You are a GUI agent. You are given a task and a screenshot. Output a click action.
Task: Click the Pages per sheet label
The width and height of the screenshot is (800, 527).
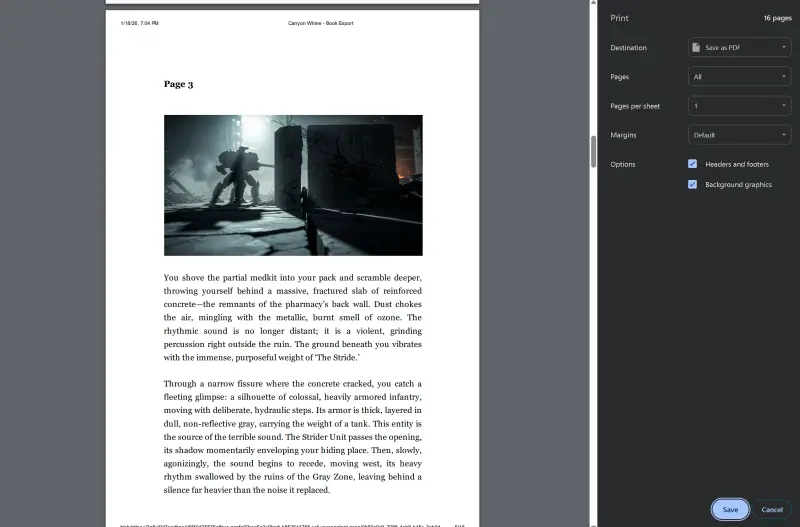pyautogui.click(x=635, y=106)
